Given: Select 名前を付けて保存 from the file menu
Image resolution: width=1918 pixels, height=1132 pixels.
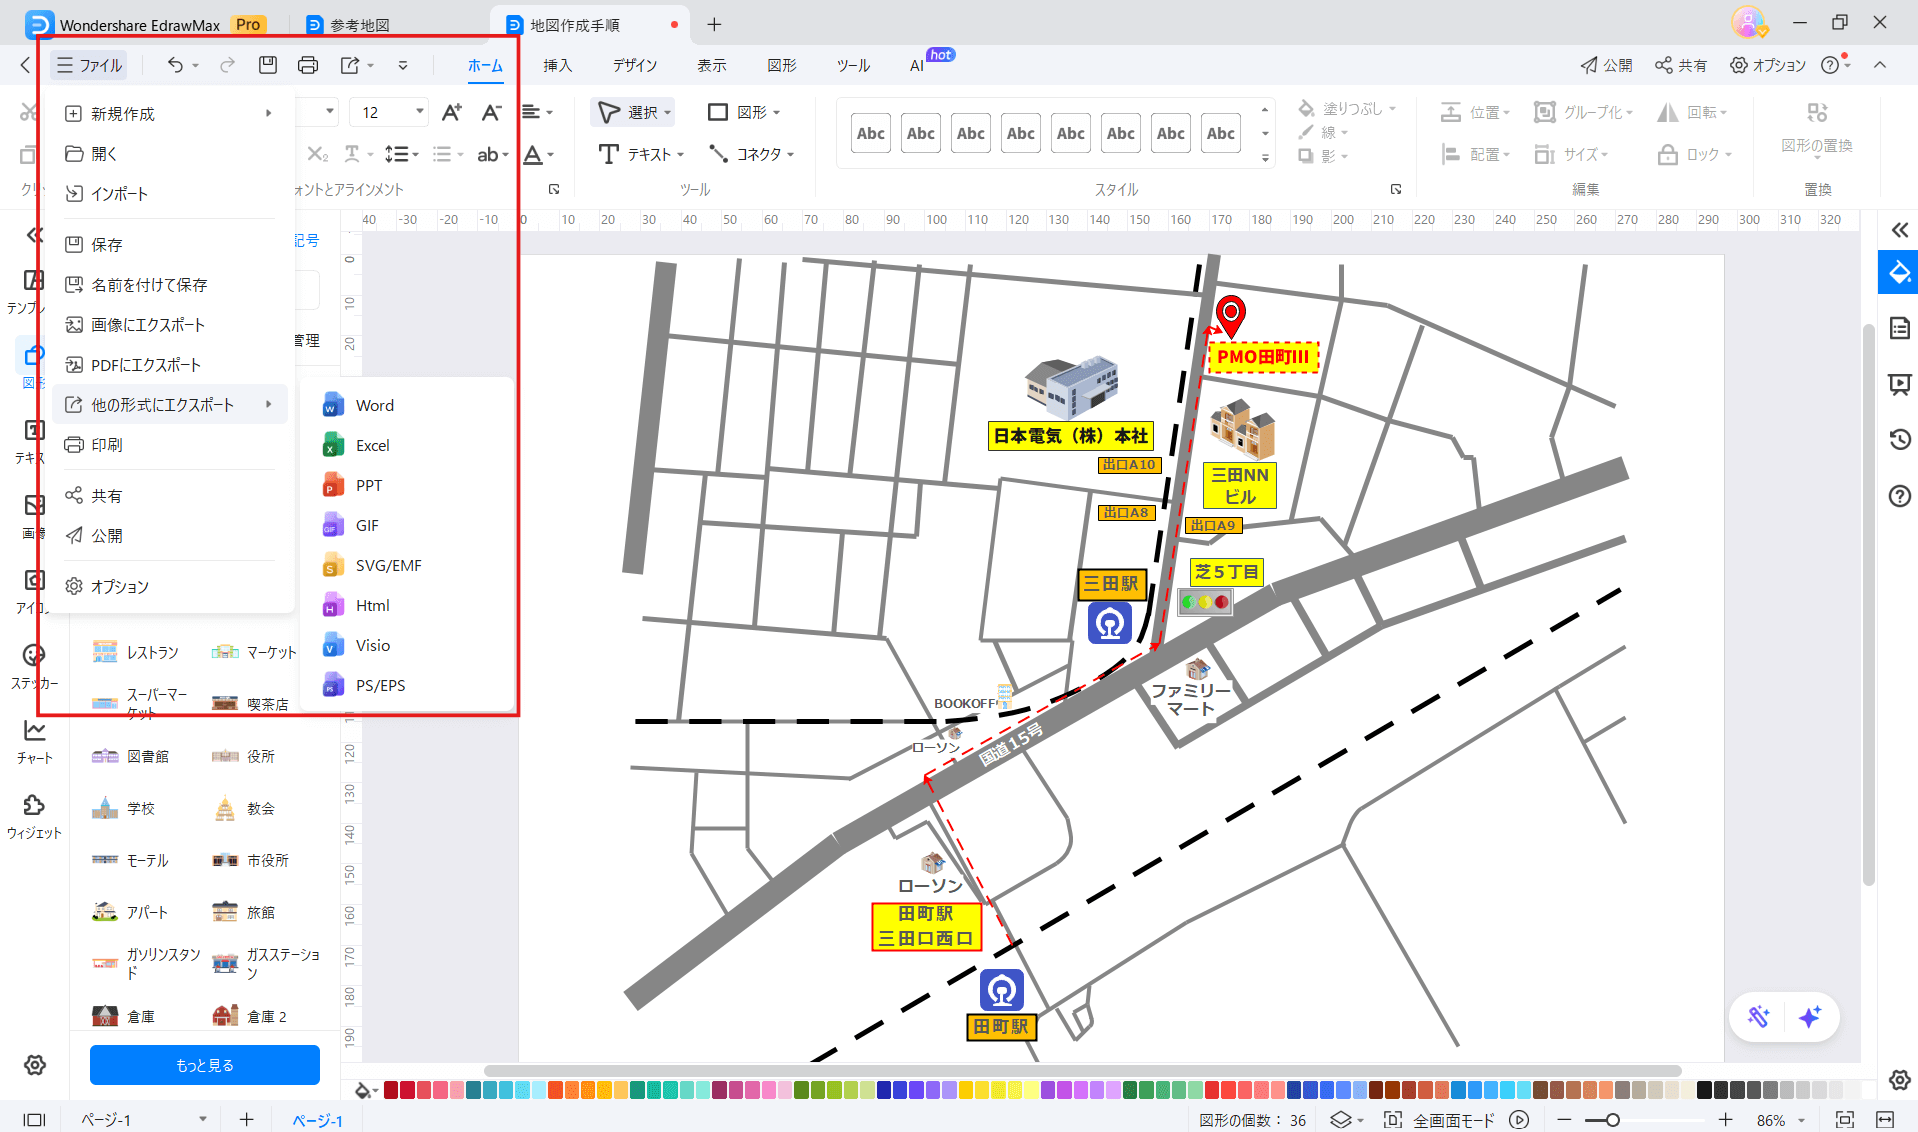Looking at the screenshot, I should click(x=149, y=285).
